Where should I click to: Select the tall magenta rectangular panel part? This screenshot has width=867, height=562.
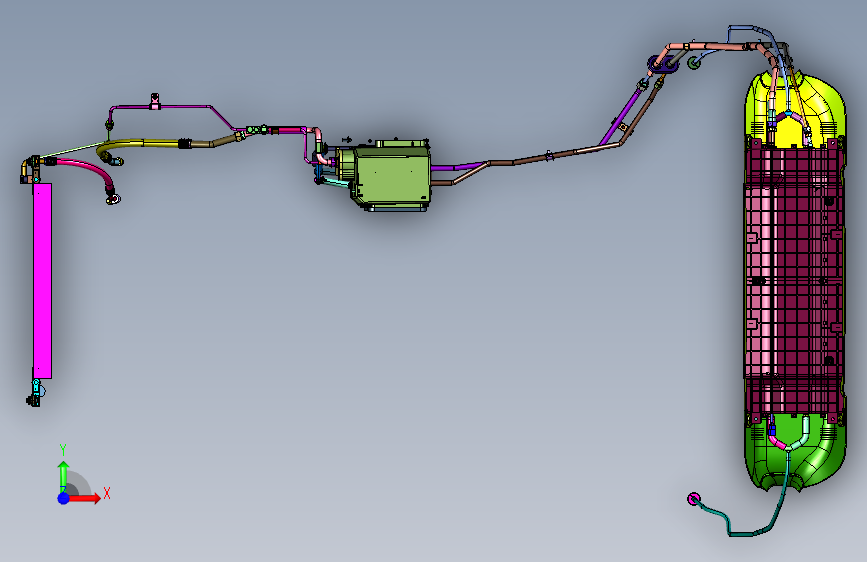[x=42, y=281]
